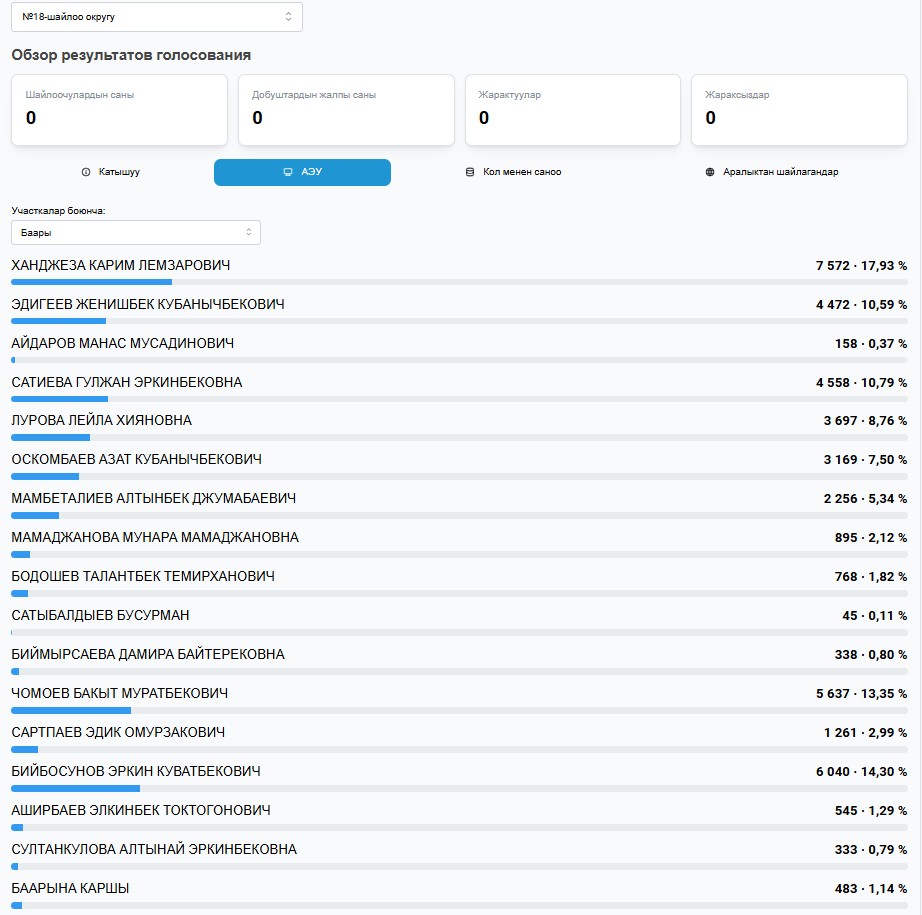
Task: Click the globe icon beside Аралыктан шайлагандар
Action: 710,172
